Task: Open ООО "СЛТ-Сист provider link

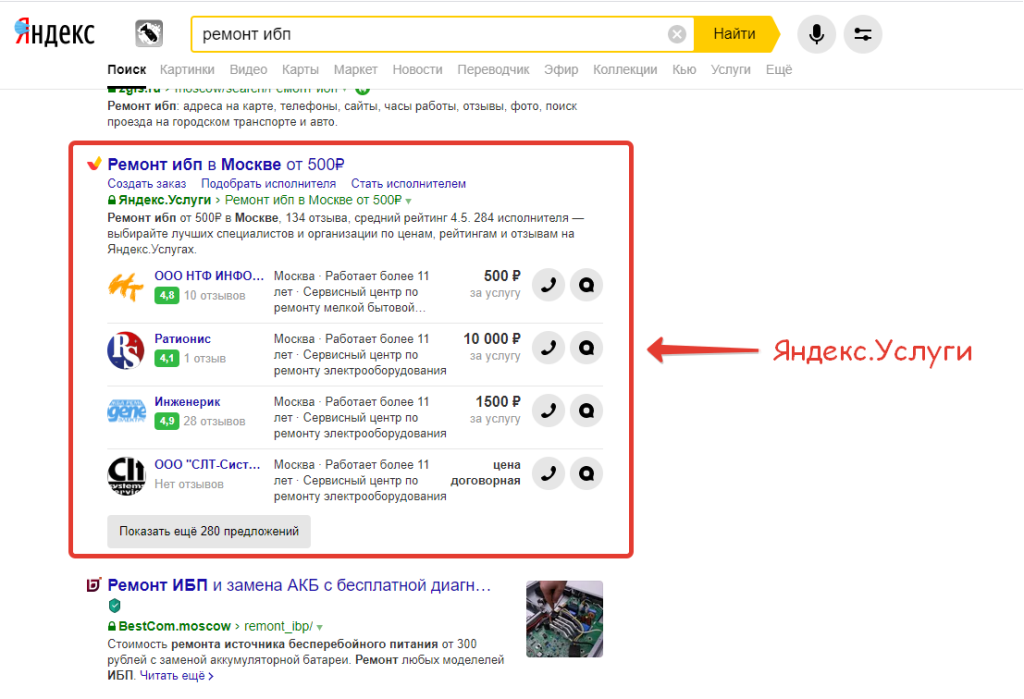Action: point(207,464)
